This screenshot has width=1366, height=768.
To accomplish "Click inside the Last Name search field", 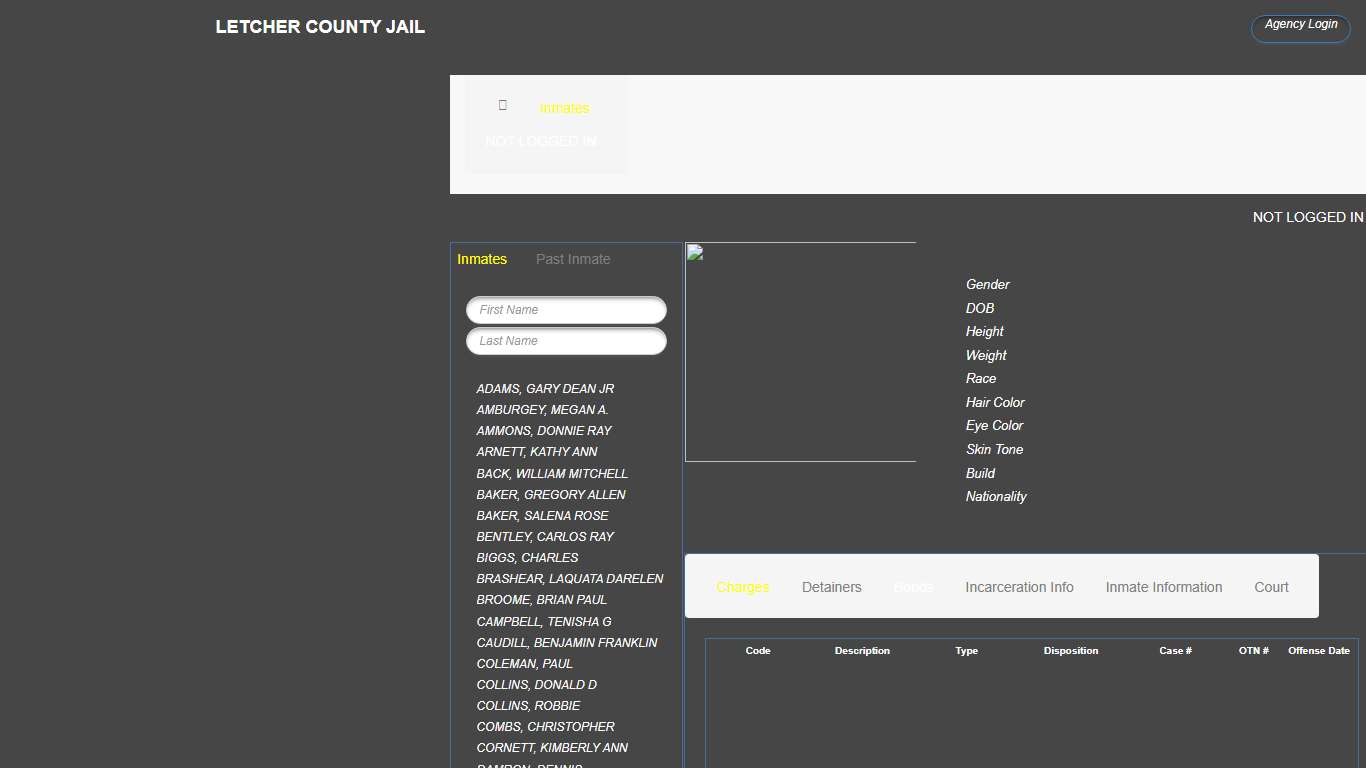I will point(566,341).
